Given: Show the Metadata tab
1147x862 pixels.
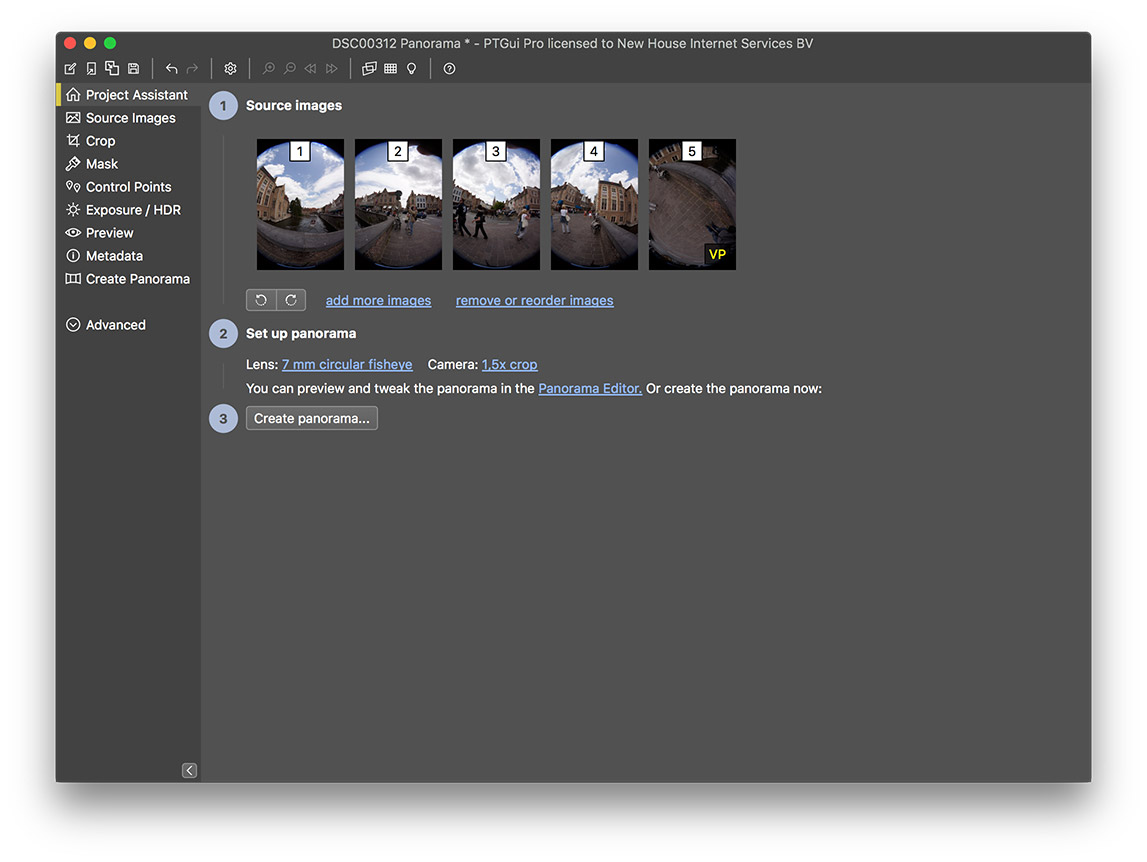Looking at the screenshot, I should coord(127,256).
